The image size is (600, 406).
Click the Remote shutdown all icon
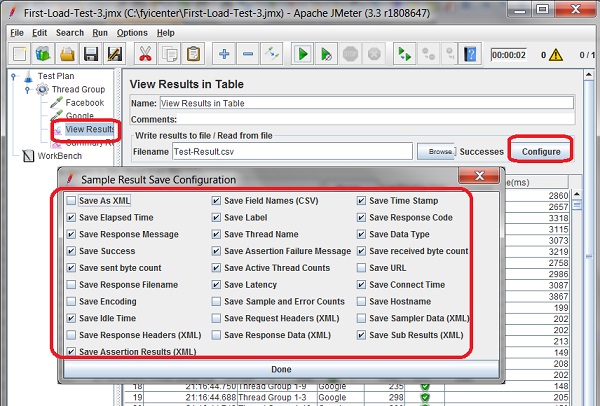pos(450,54)
